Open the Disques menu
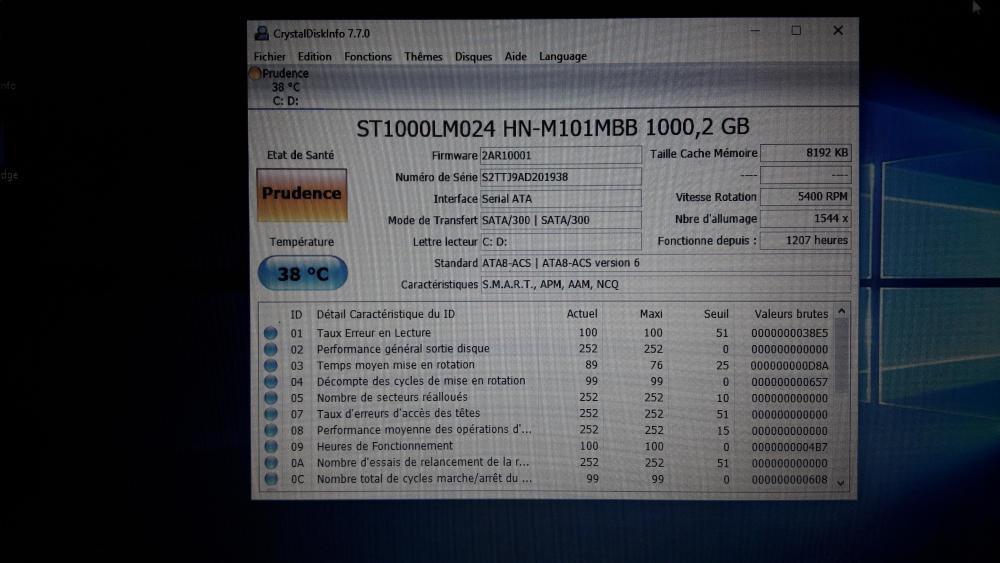 coord(473,57)
